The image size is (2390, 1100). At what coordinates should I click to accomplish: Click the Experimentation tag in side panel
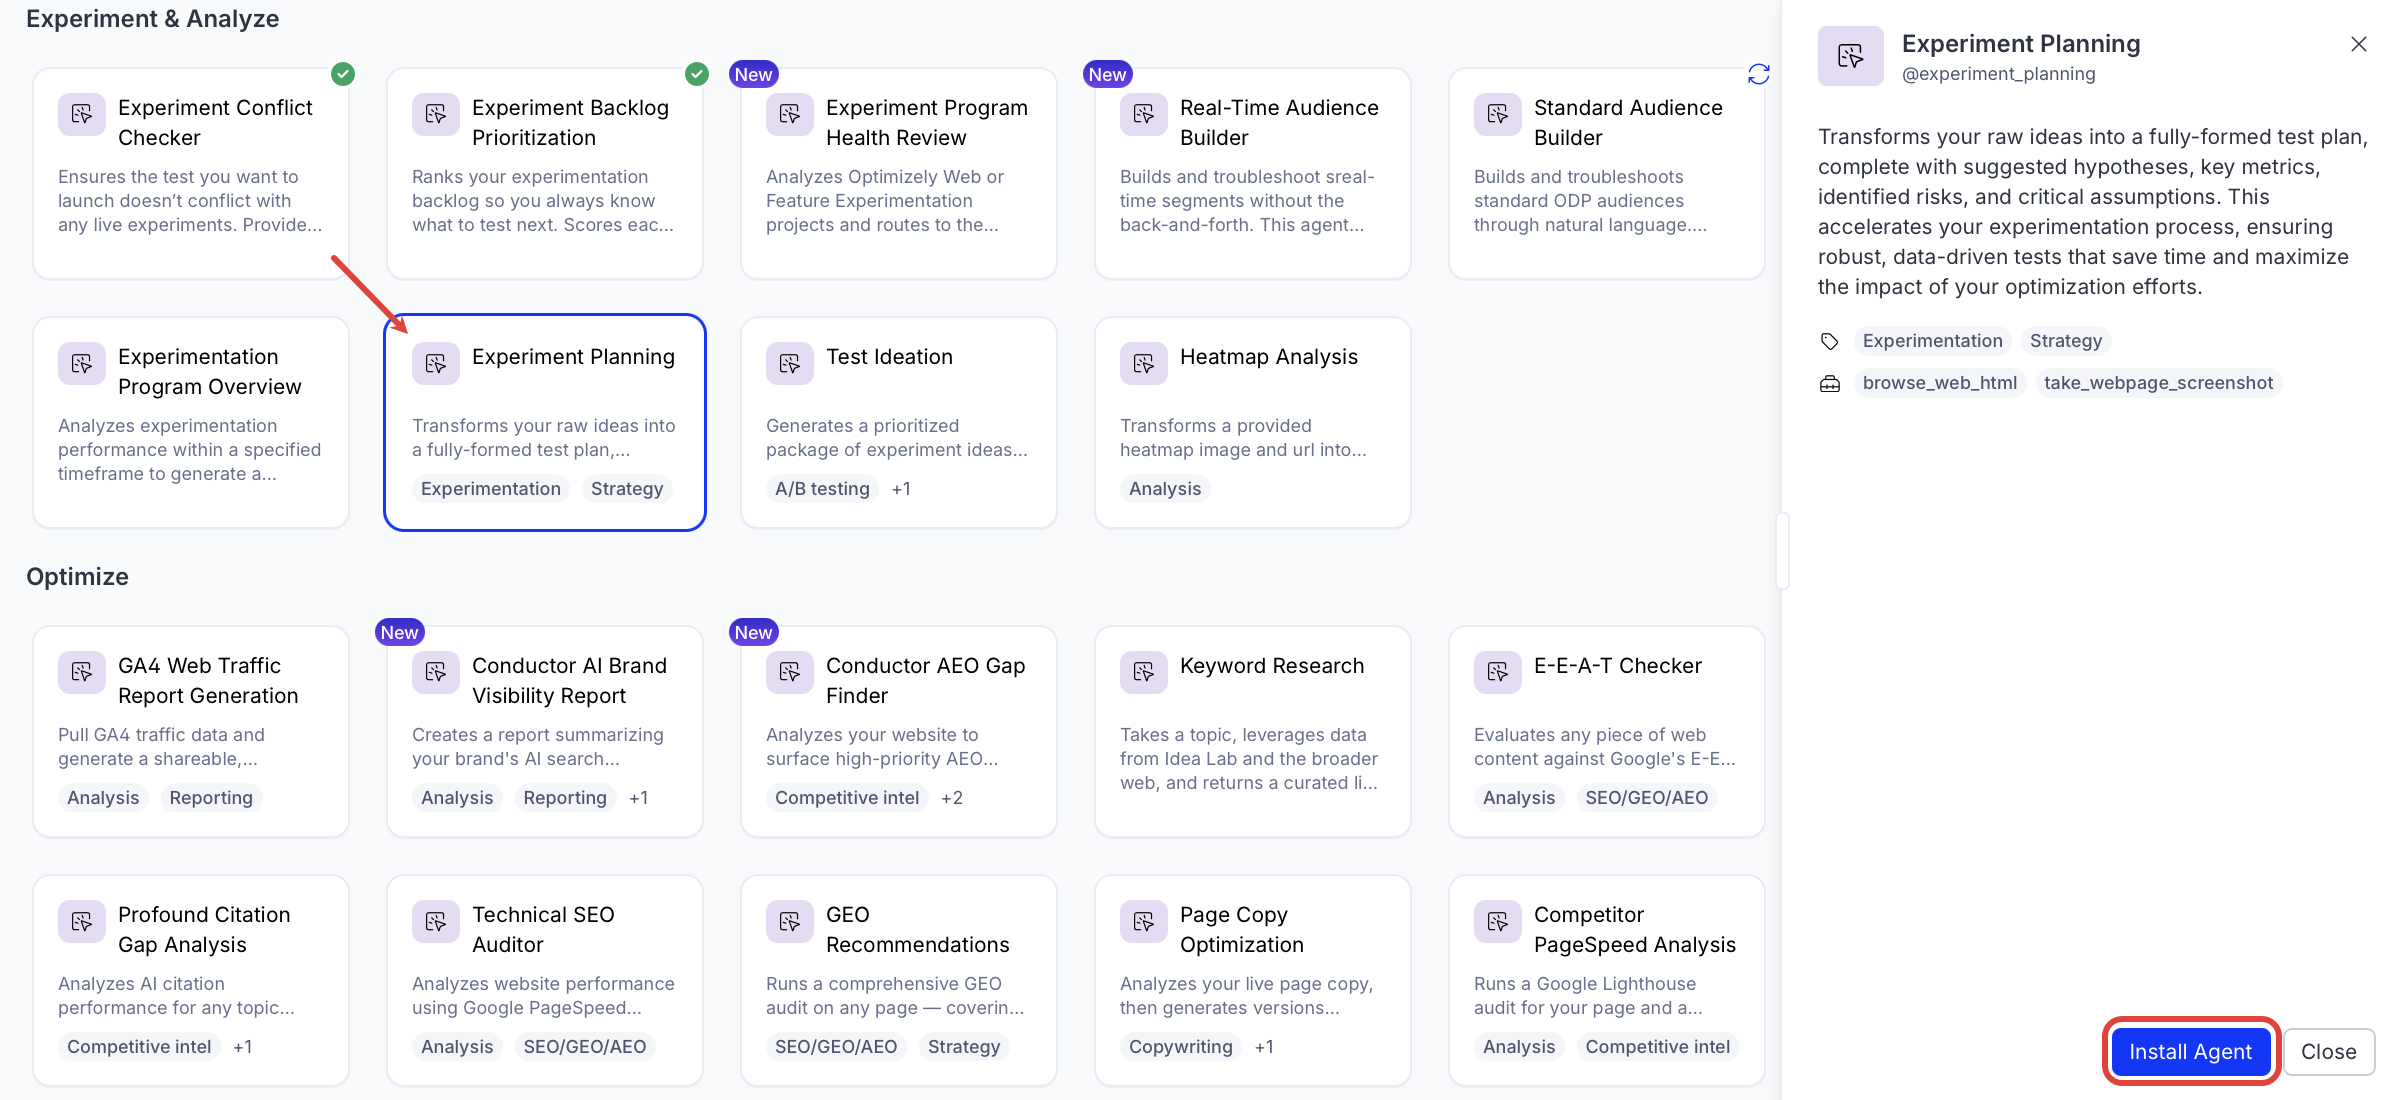tap(1932, 341)
